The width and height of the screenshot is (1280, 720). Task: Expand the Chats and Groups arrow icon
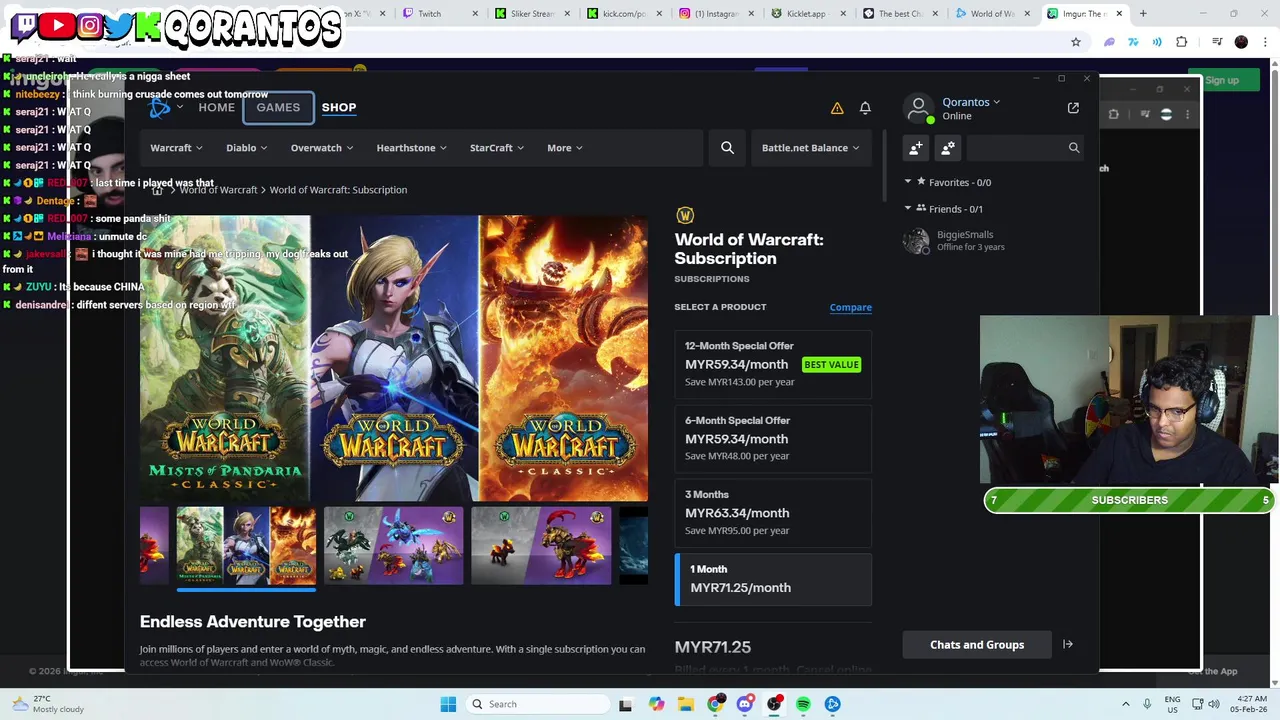pos(1068,645)
